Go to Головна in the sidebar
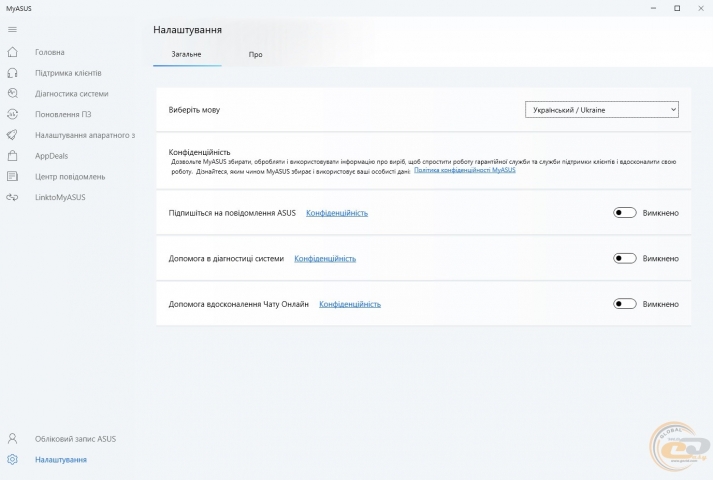The width and height of the screenshot is (713, 480). (50, 52)
